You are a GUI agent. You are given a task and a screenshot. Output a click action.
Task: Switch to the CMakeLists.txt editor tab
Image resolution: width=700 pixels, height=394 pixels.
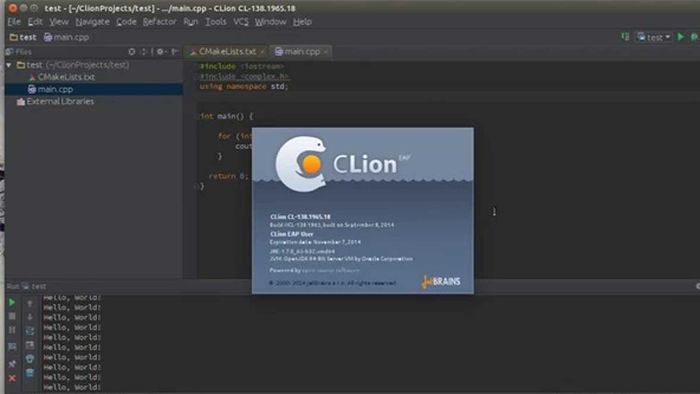226,52
